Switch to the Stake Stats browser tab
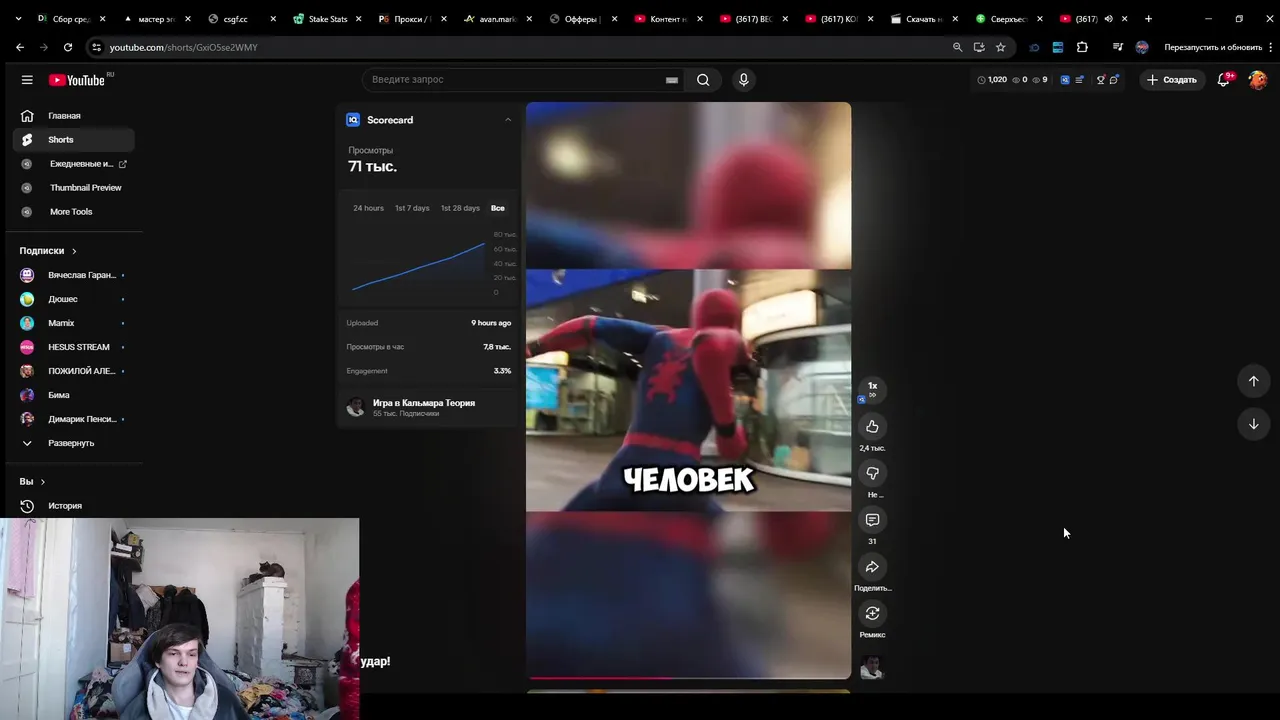The height and width of the screenshot is (720, 1280). (x=327, y=19)
